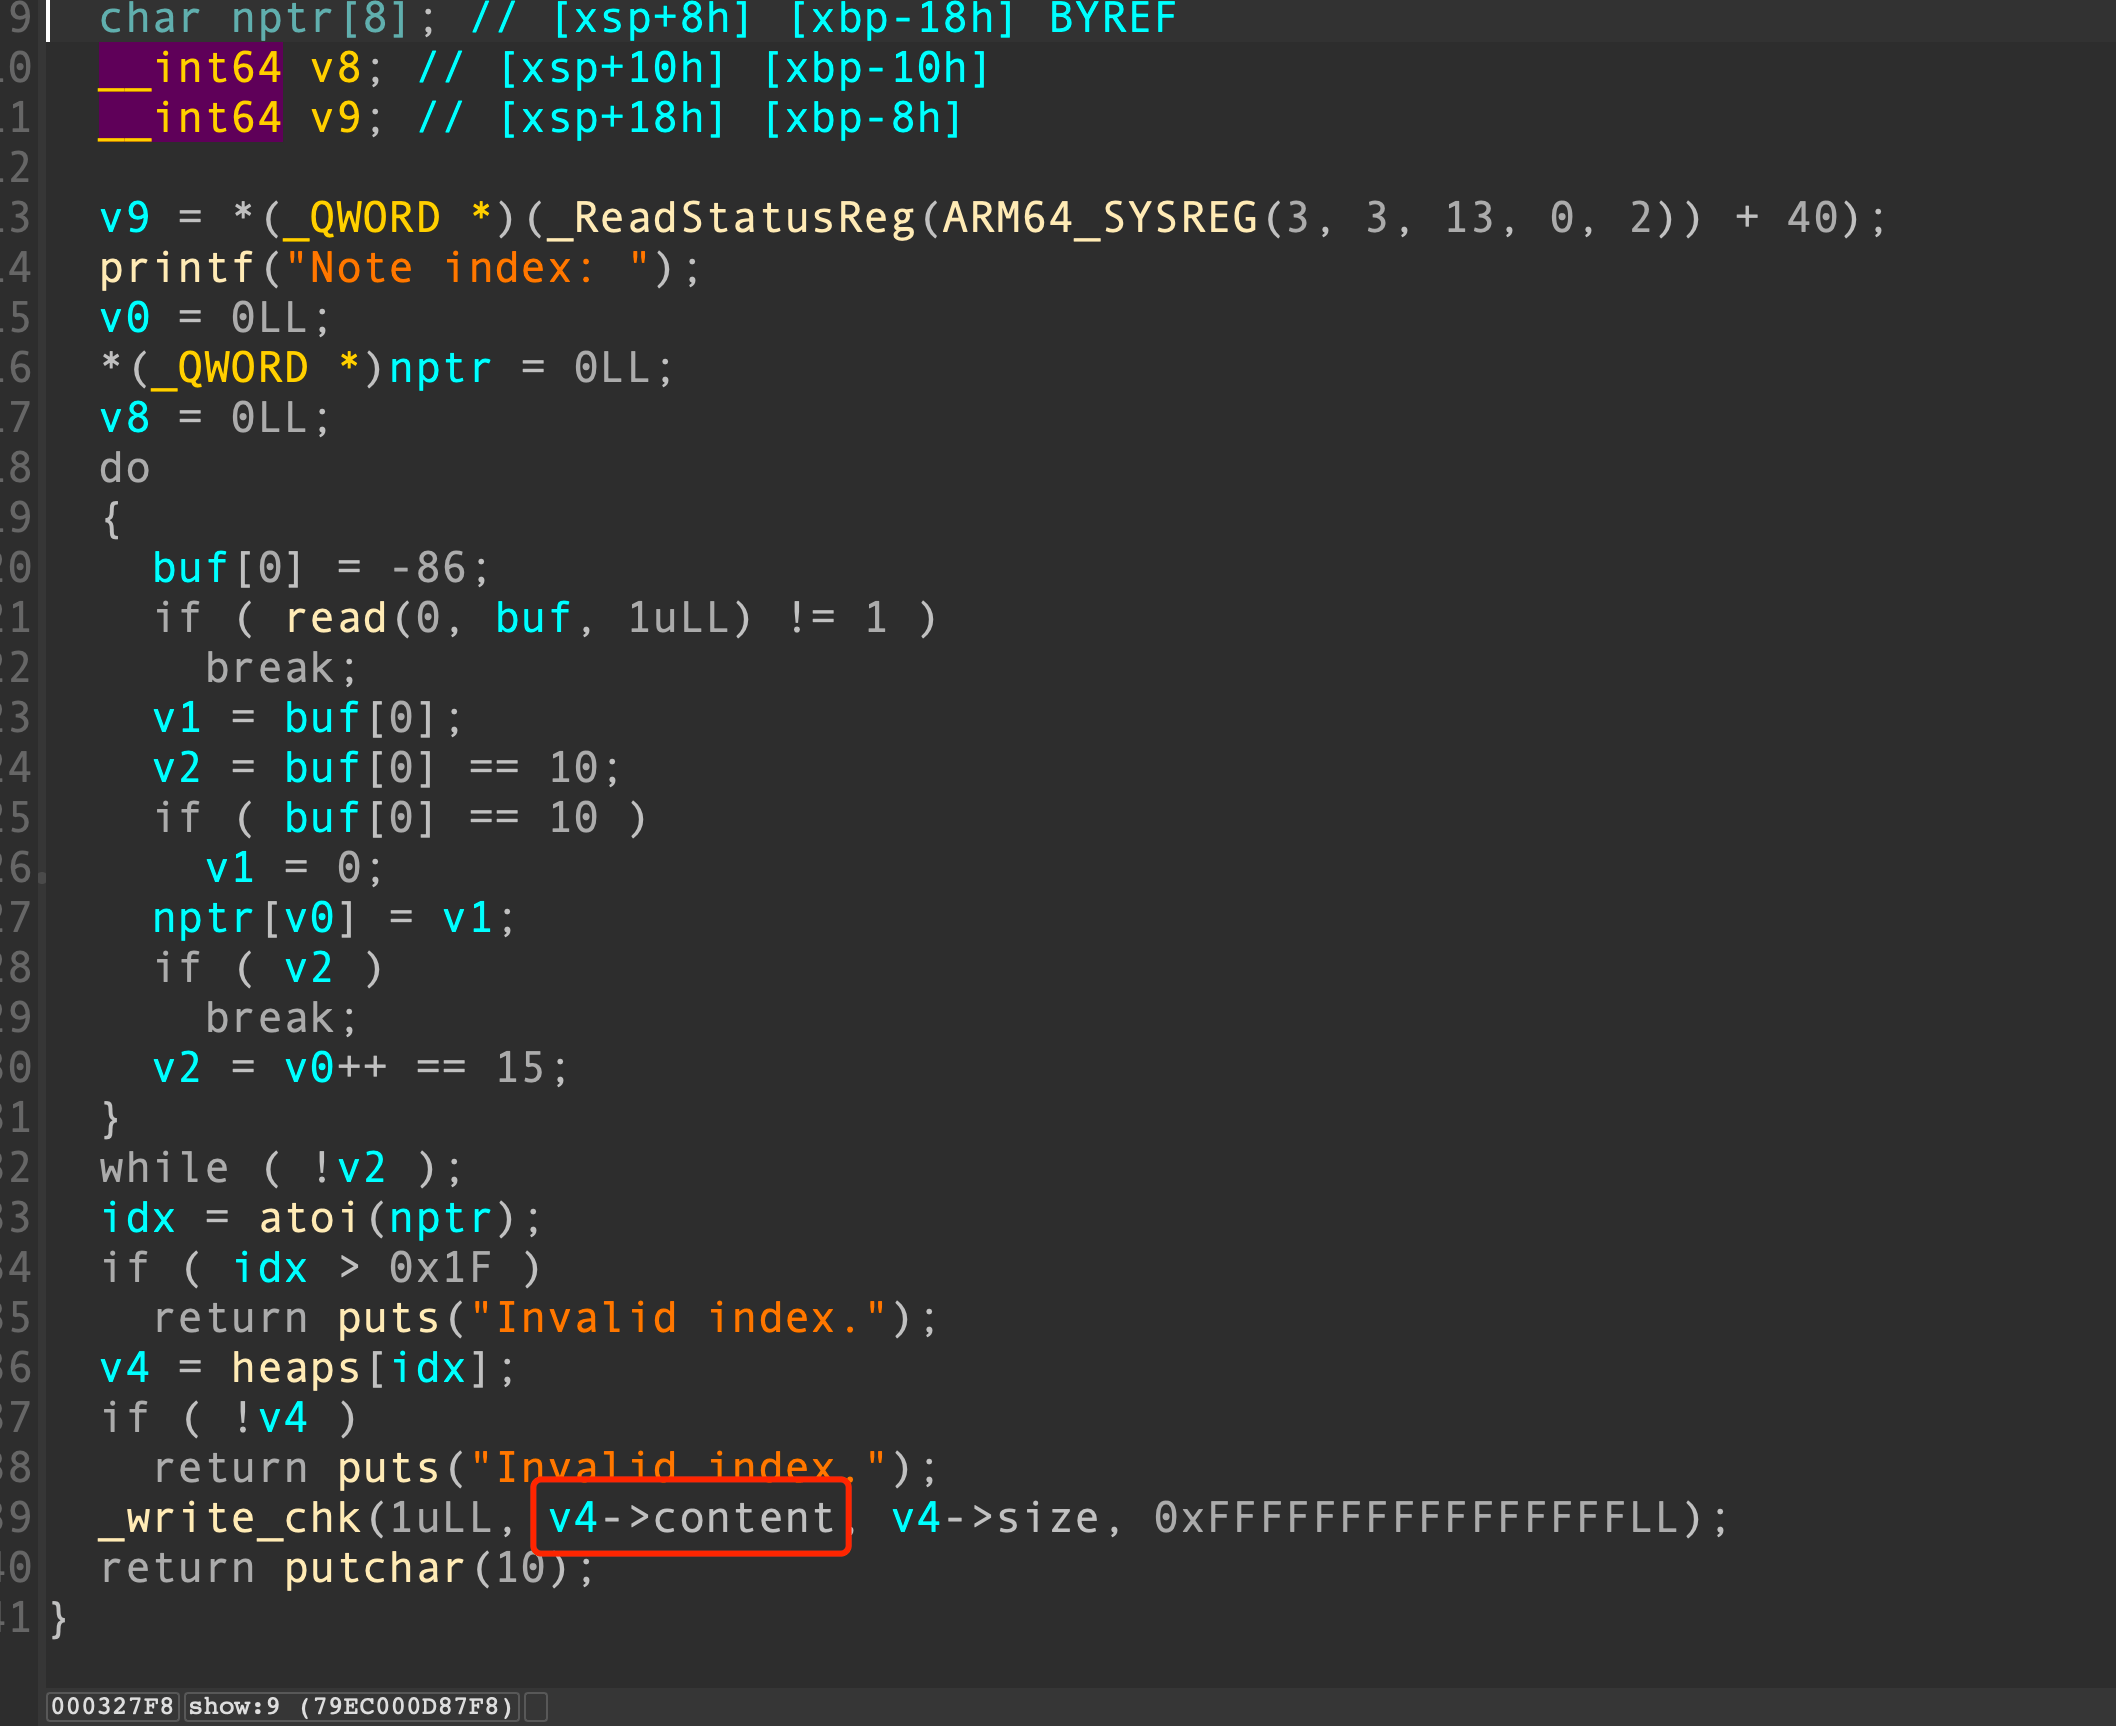Select the _write_chk function name
The image size is (2116, 1726).
pyautogui.click(x=230, y=1518)
